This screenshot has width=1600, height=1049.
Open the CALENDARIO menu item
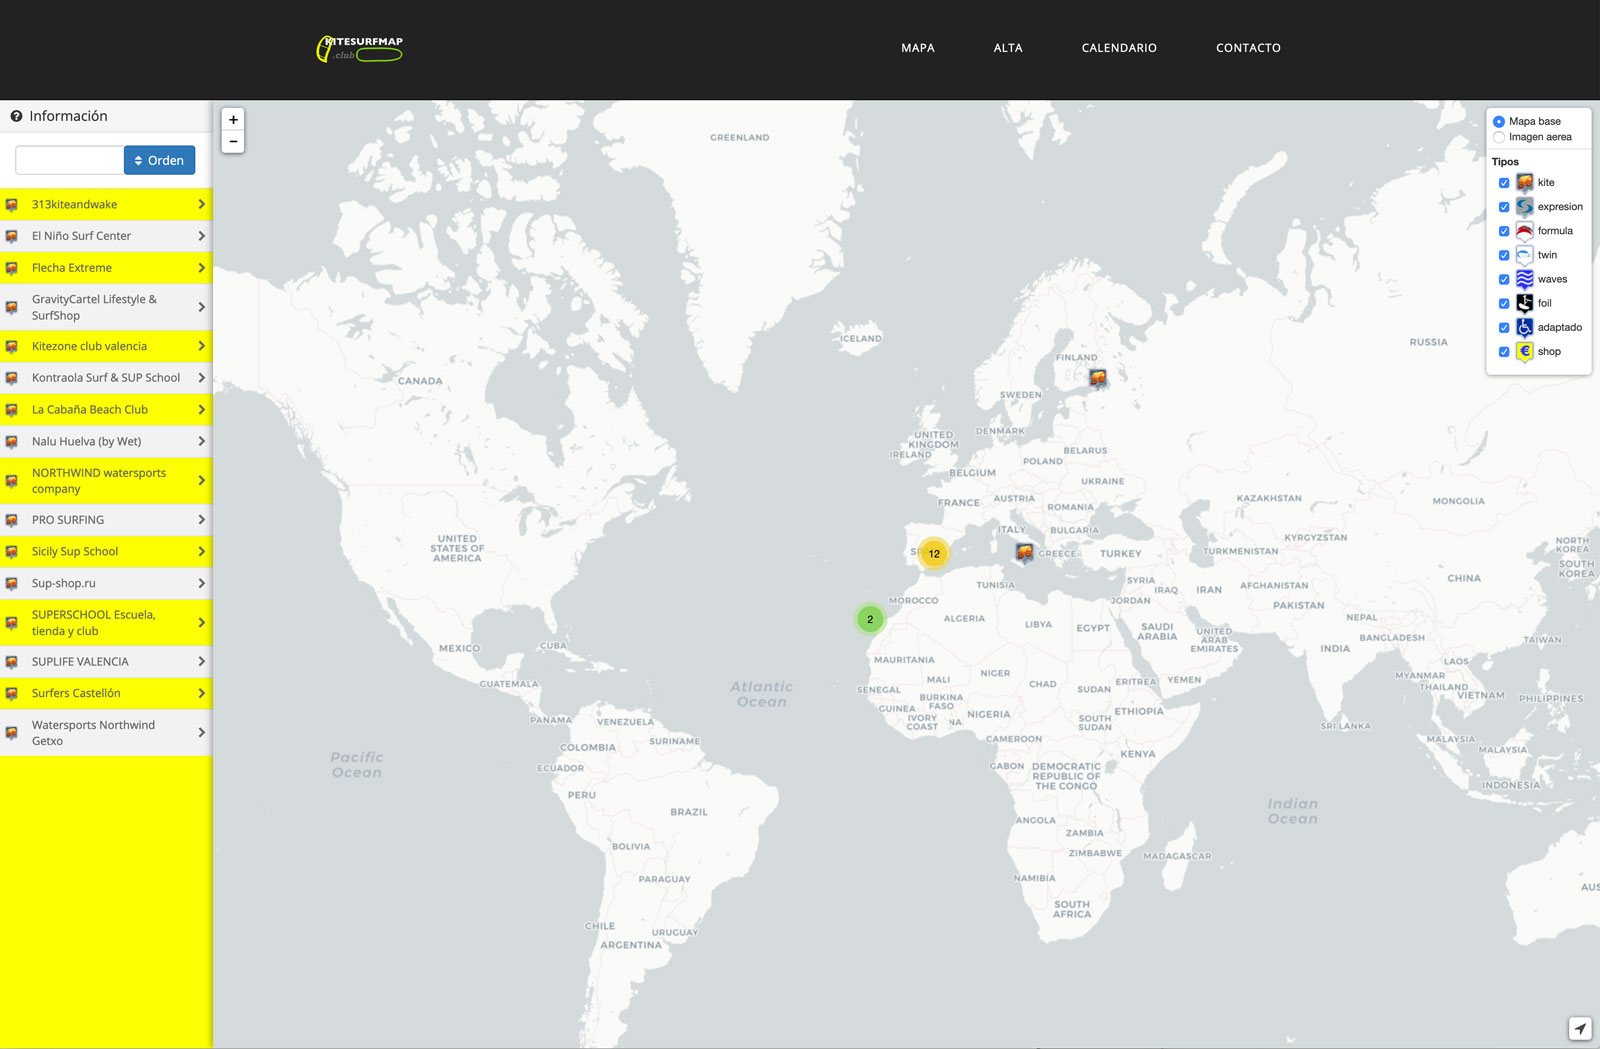pyautogui.click(x=1118, y=47)
